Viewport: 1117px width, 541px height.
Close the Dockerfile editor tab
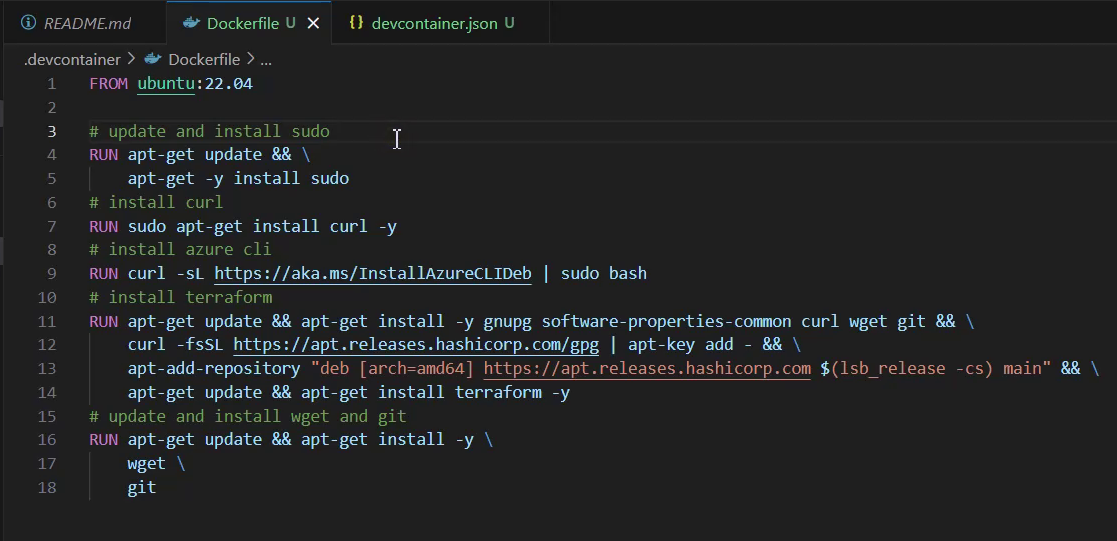coord(313,23)
